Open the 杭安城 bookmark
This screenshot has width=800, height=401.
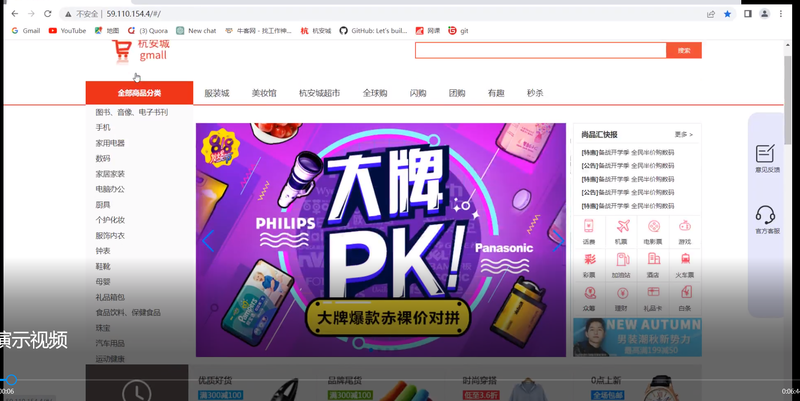coord(316,31)
